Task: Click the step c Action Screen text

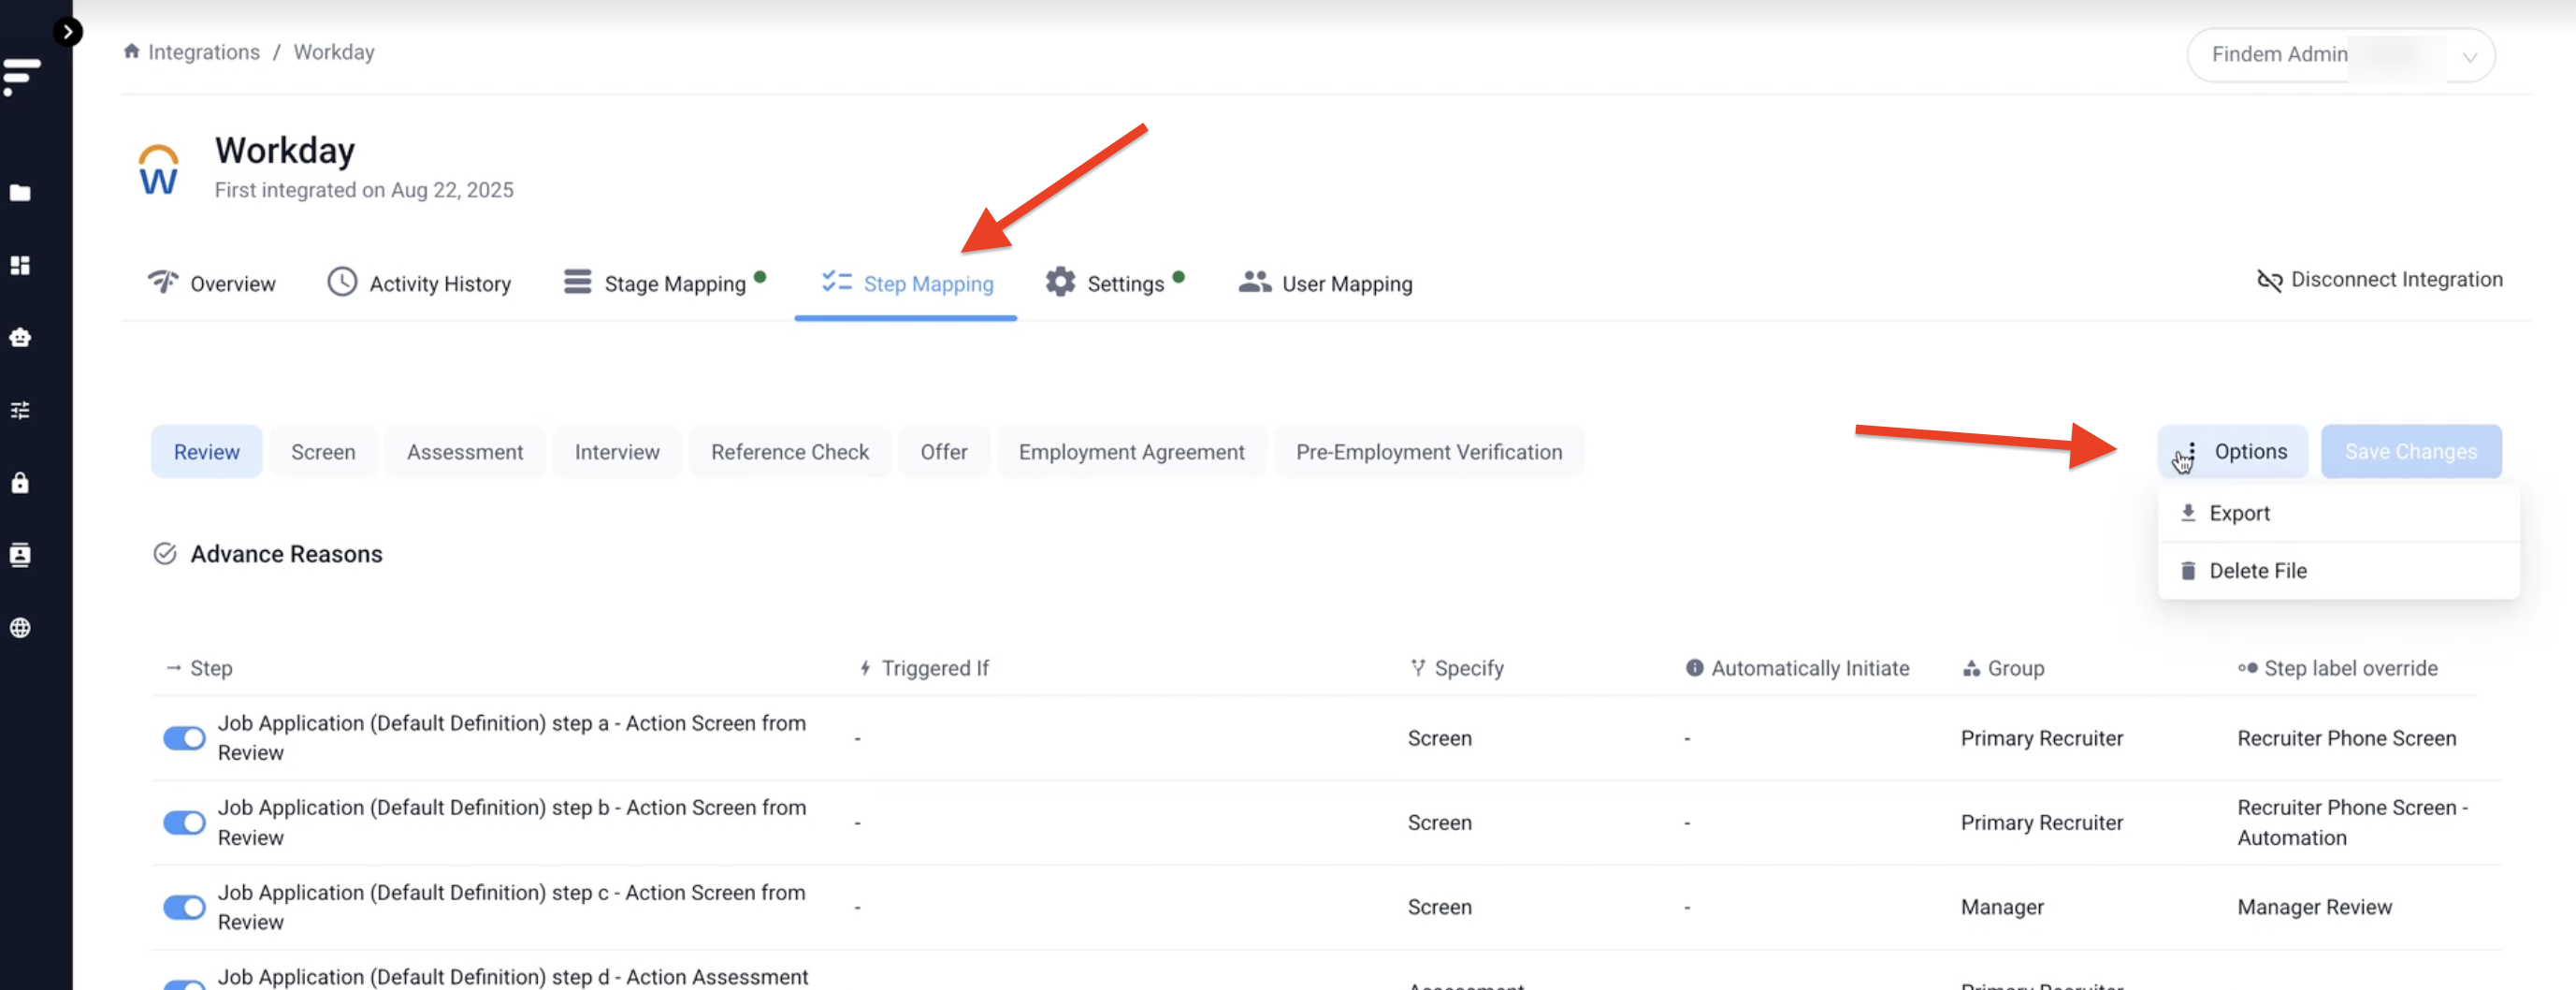Action: pyautogui.click(x=511, y=907)
